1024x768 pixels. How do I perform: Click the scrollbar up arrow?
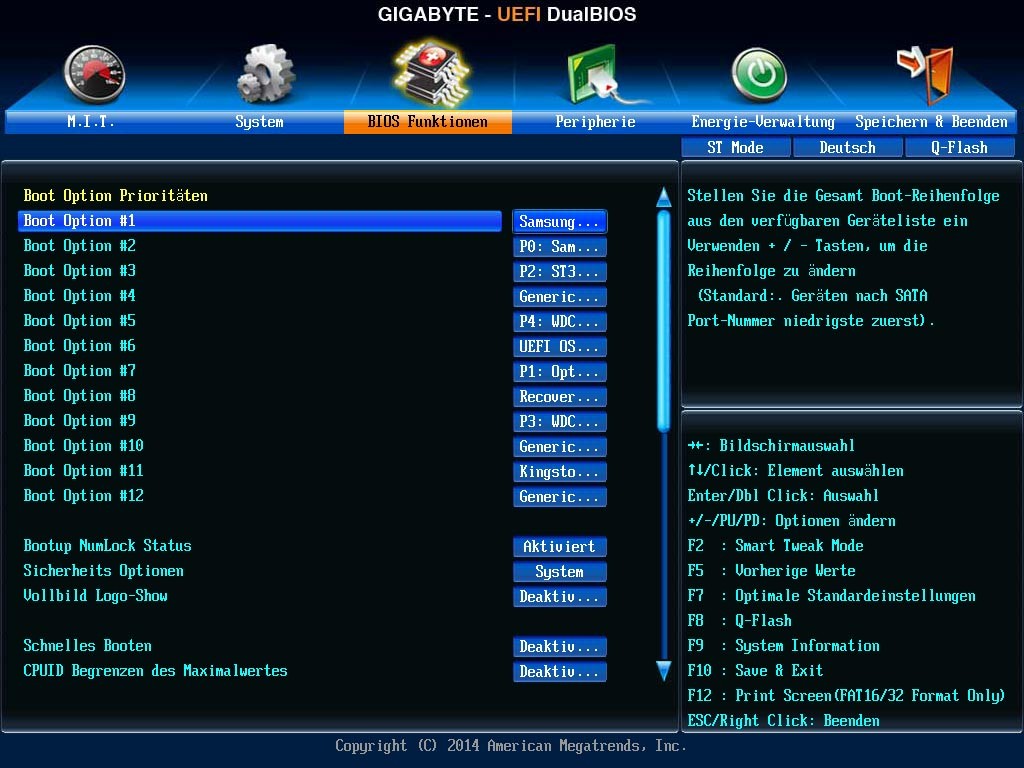(664, 198)
